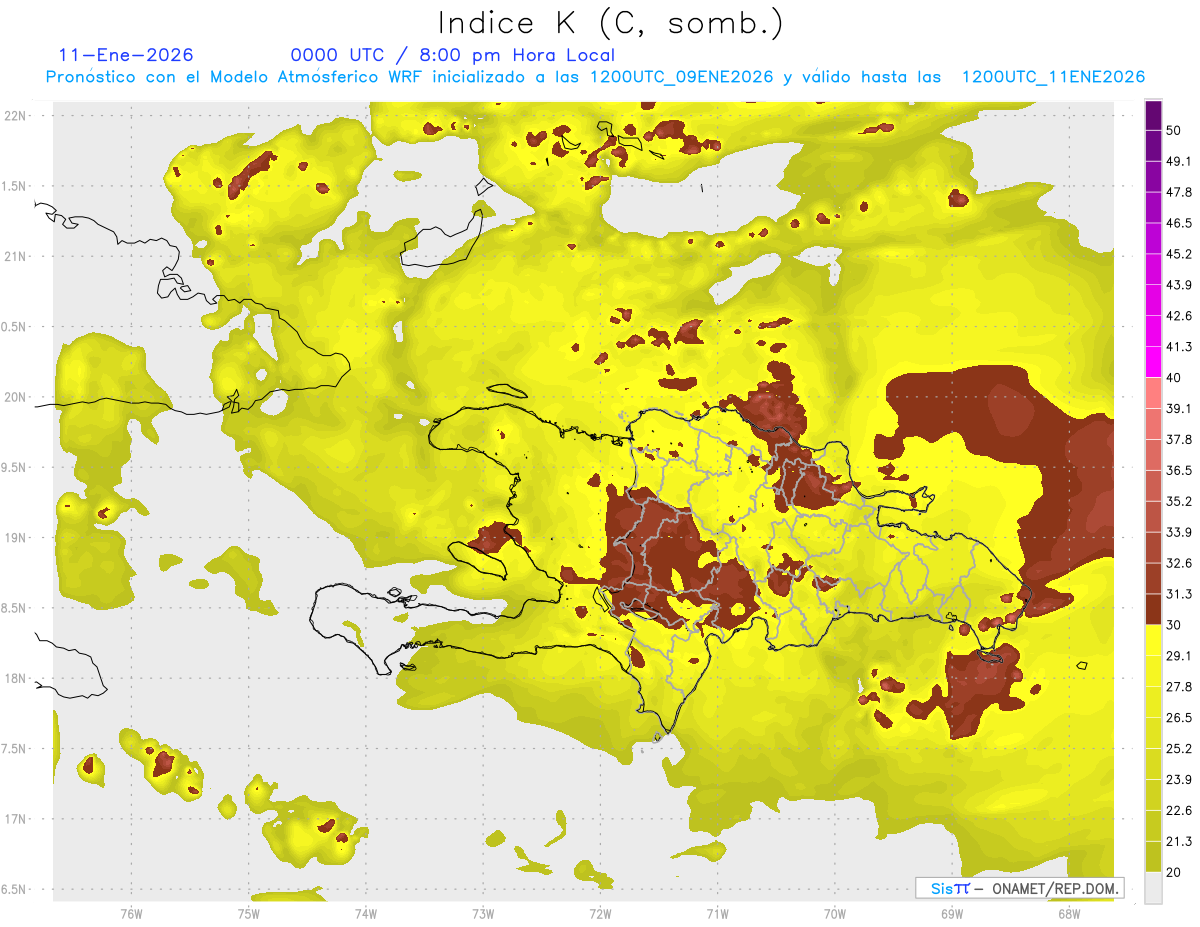Click the colorbar value '27.8'
The image size is (1200, 927).
[1179, 687]
